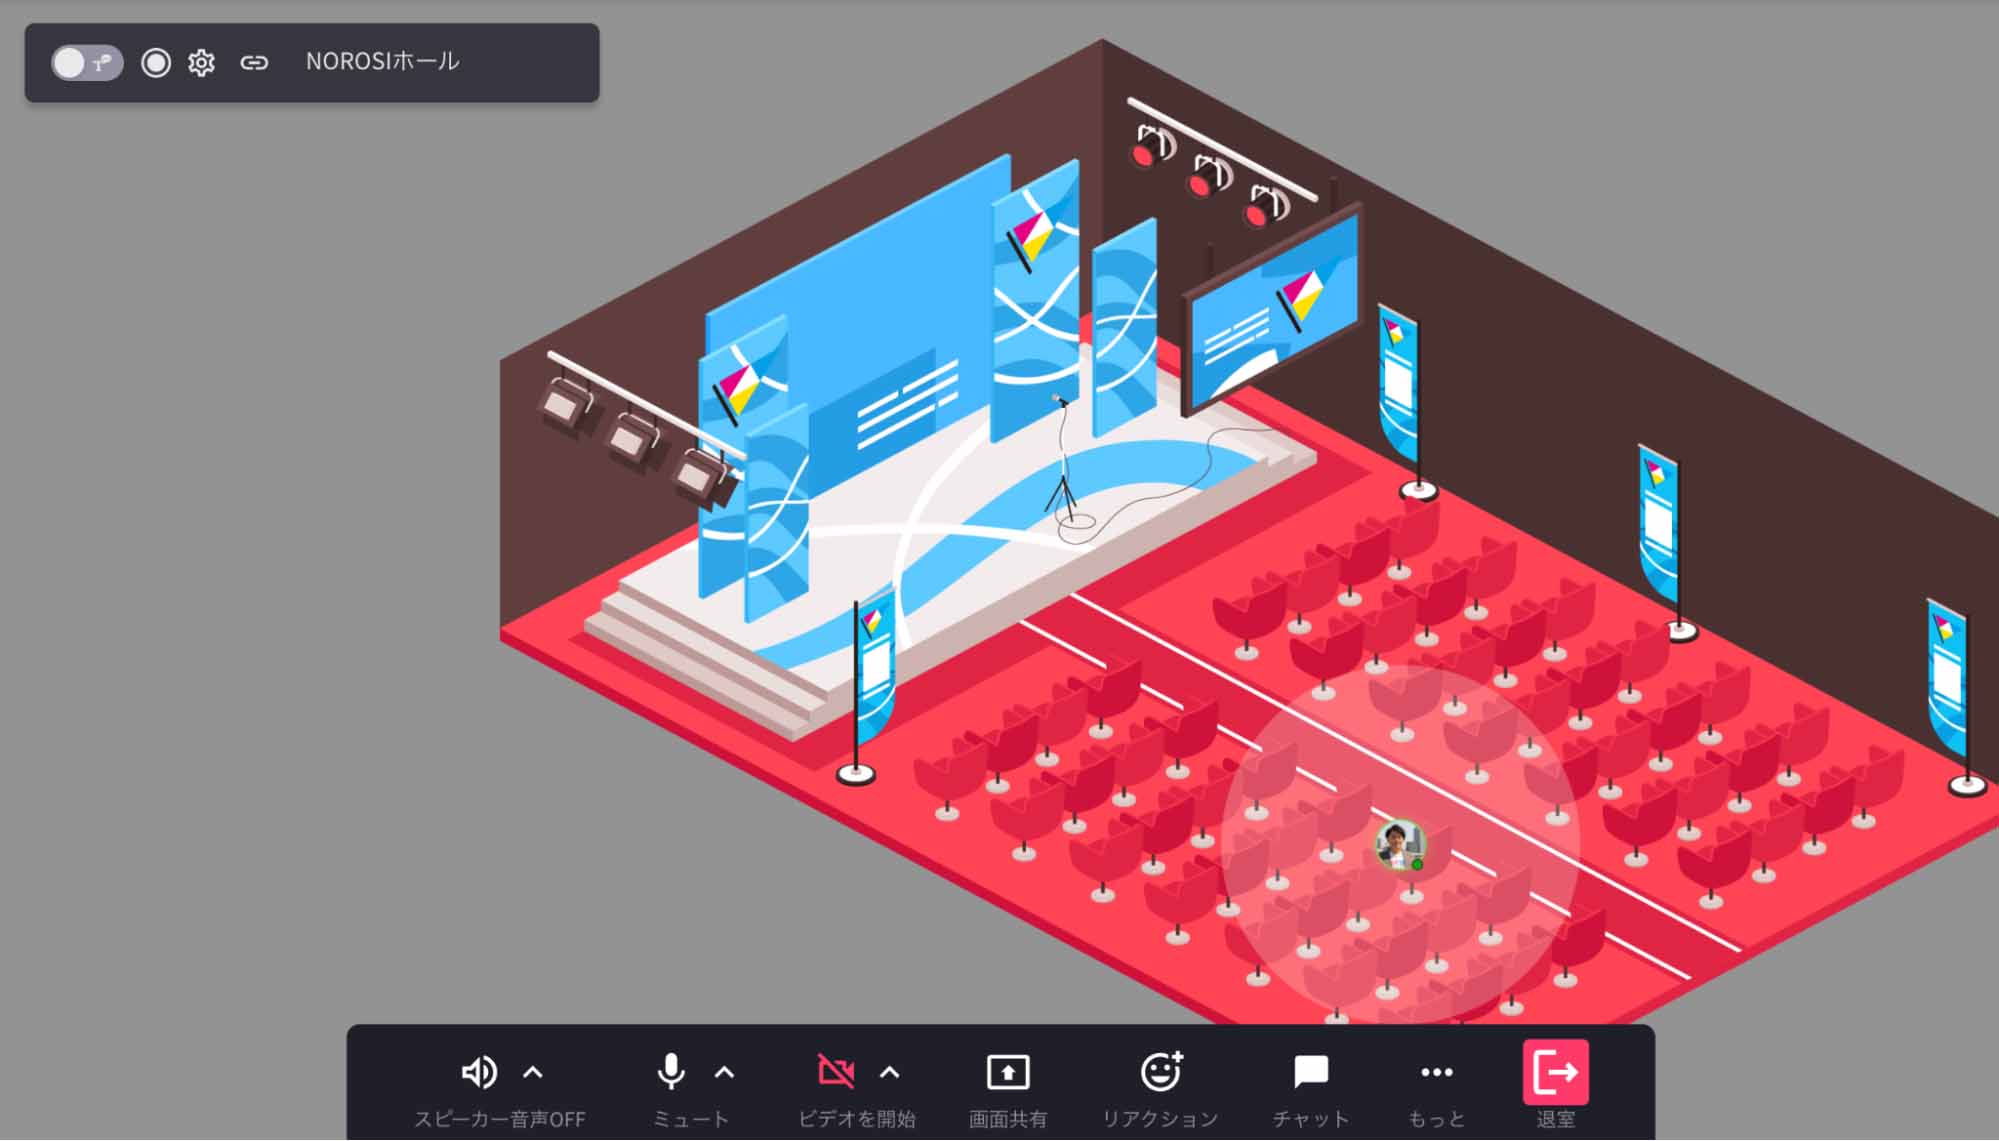Unmute the microphone via ミュート
The image size is (1999, 1141).
[x=669, y=1072]
